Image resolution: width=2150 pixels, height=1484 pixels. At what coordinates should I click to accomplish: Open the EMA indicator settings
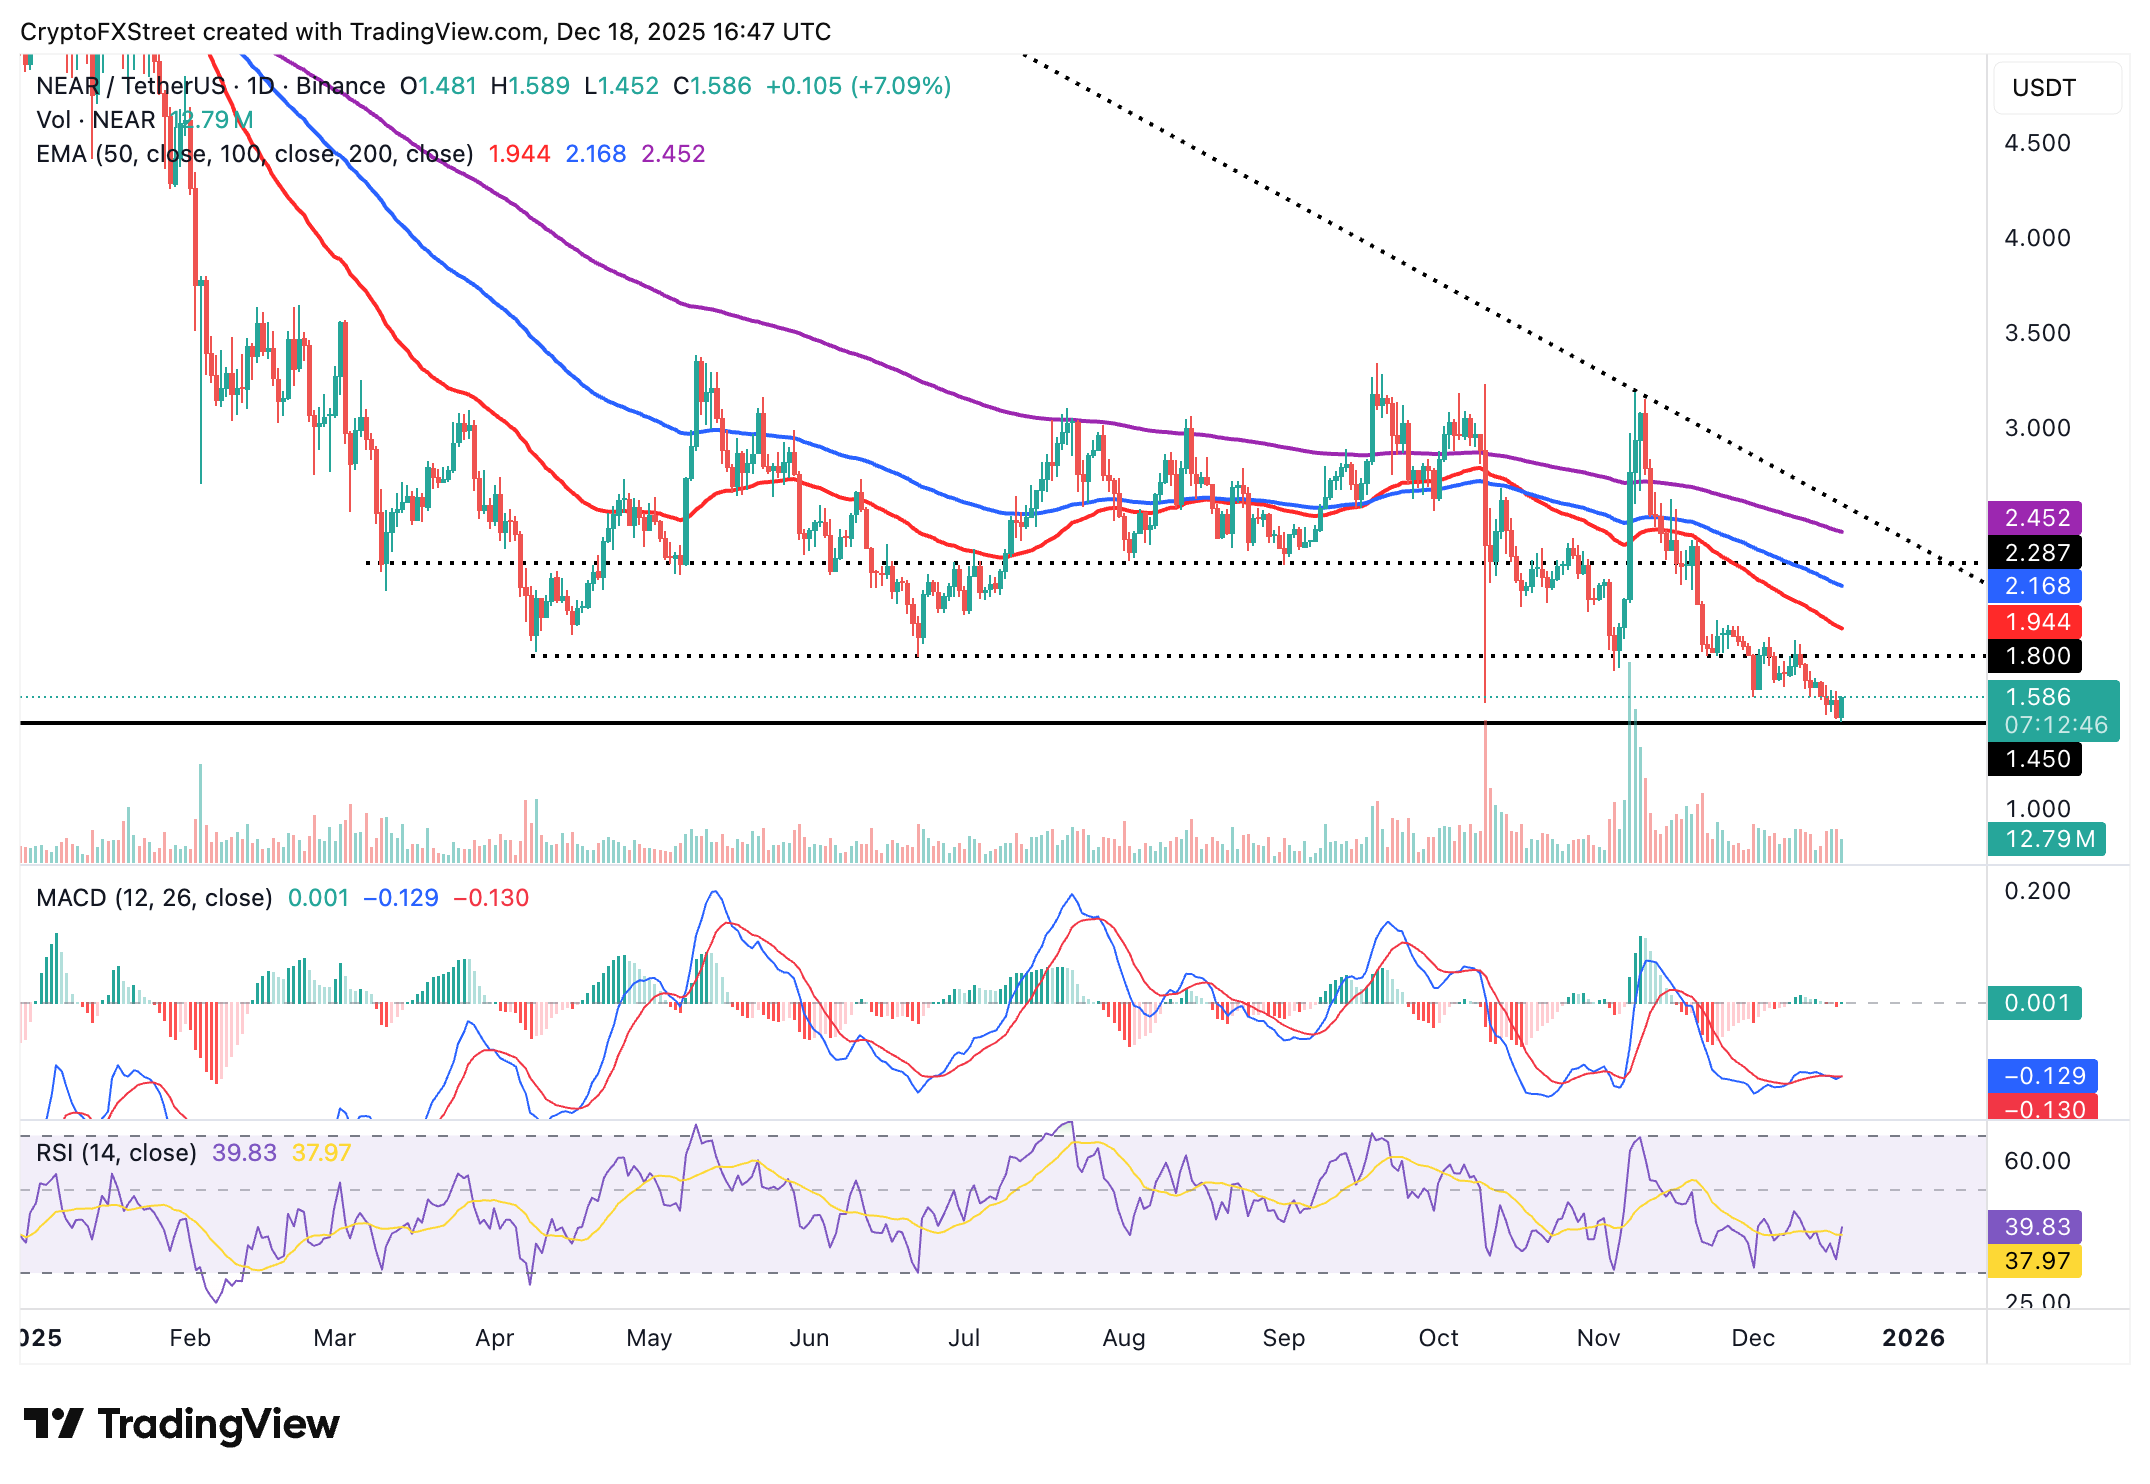(x=255, y=153)
